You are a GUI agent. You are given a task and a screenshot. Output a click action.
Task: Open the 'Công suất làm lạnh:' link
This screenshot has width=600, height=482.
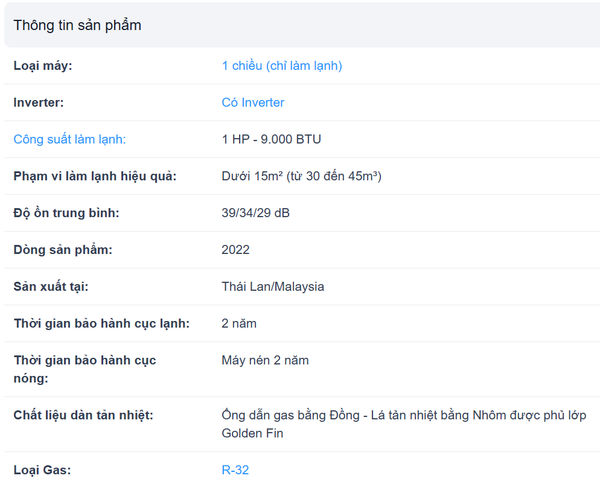tap(70, 139)
